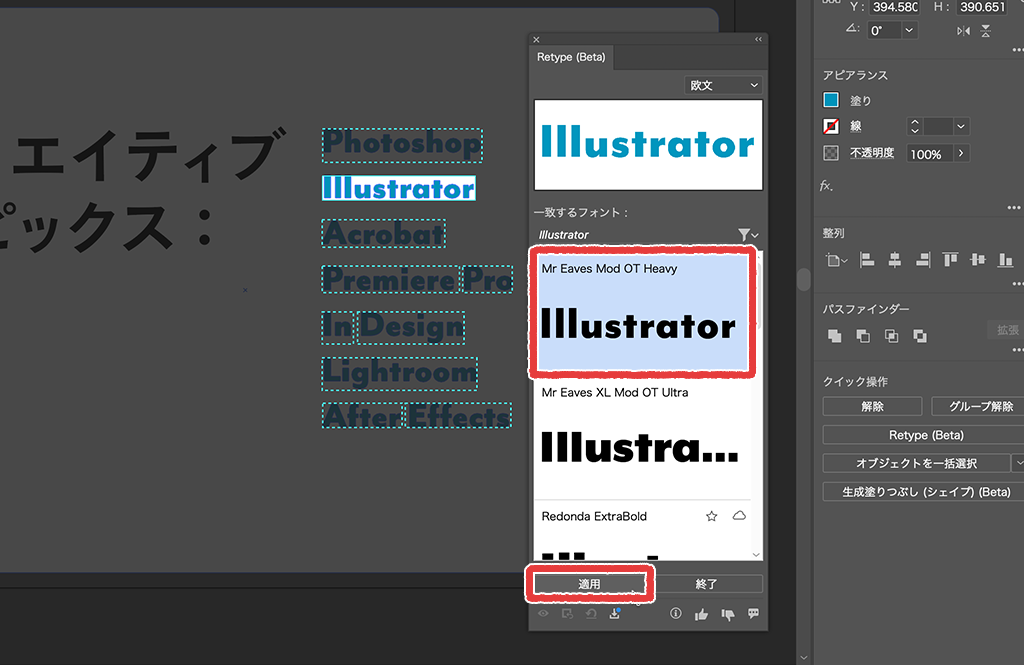
Task: Click Pathfinder unite icon
Action: [x=835, y=336]
